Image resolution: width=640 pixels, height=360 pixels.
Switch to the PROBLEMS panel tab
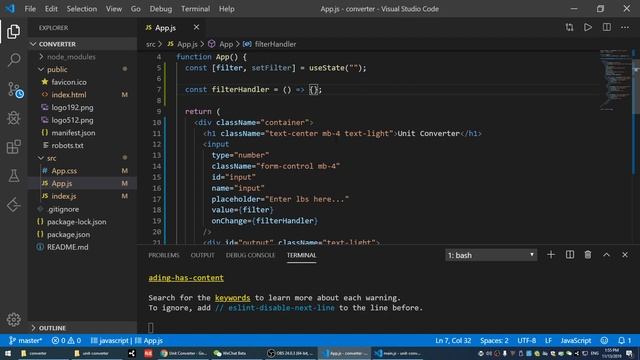pos(164,255)
